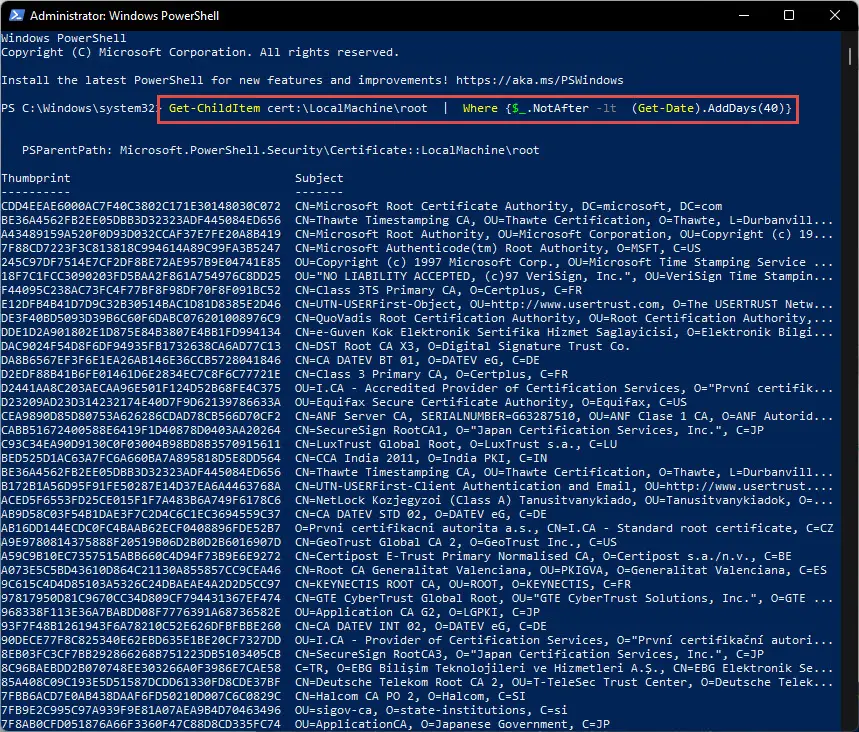Viewport: 859px width, 732px height.
Task: Click CN=SecureSign RootCA3 subject
Action: pyautogui.click(x=529, y=654)
